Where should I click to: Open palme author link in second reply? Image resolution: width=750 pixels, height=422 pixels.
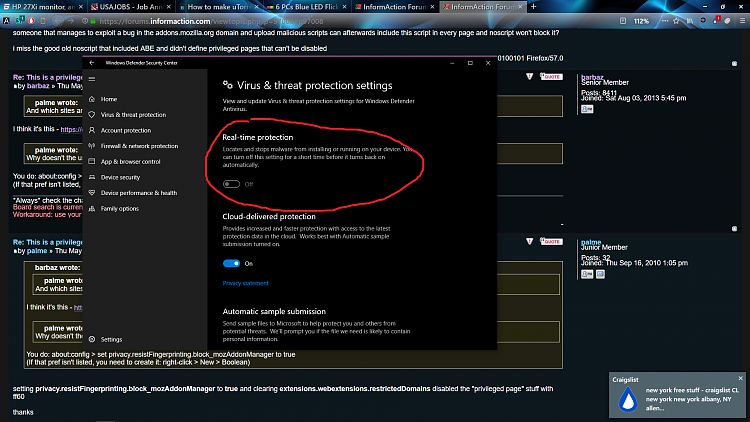click(x=37, y=251)
